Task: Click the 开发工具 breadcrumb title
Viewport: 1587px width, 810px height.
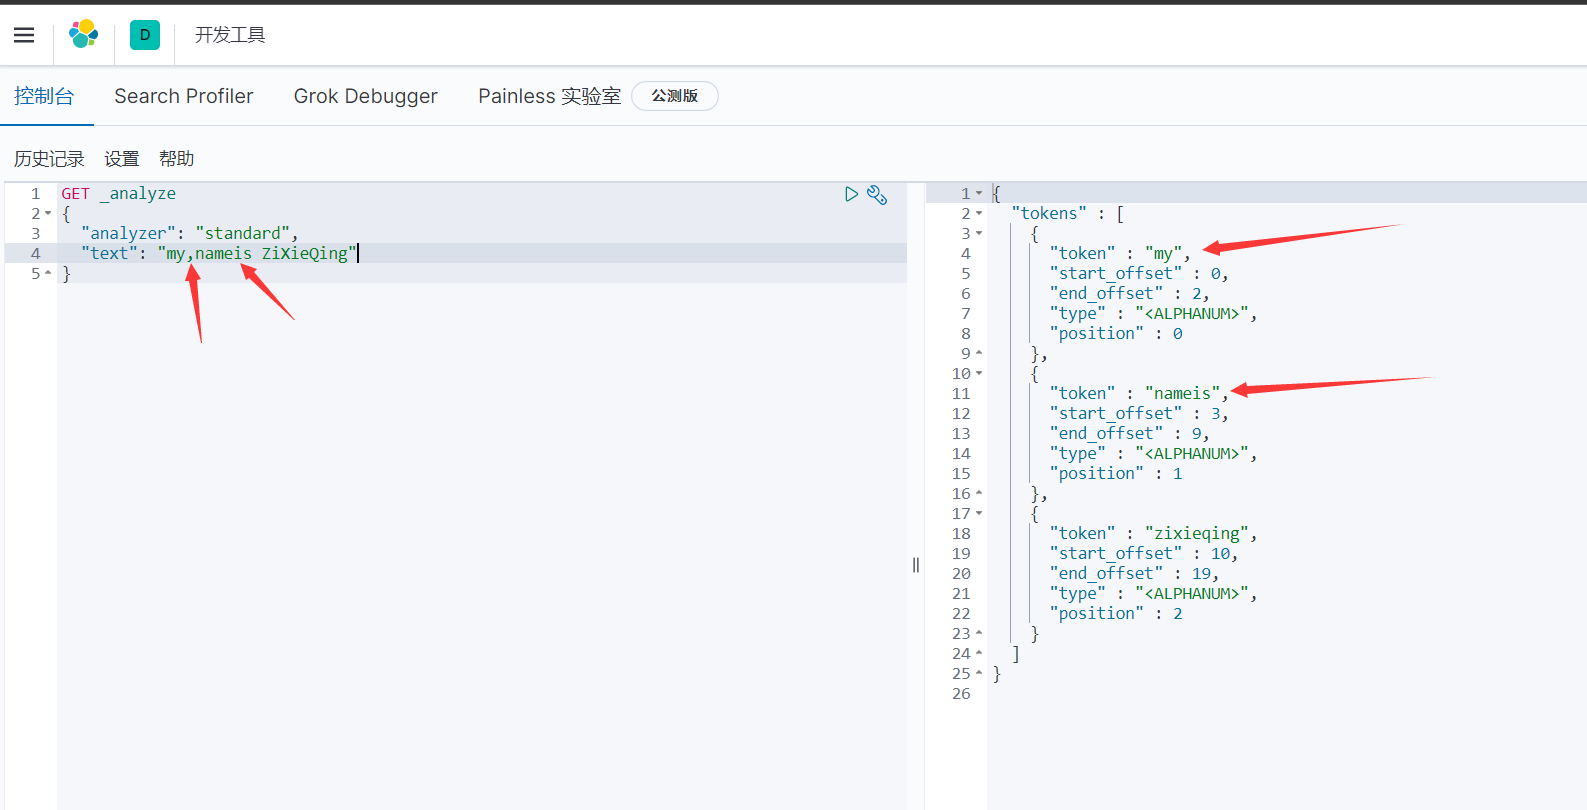Action: [230, 35]
